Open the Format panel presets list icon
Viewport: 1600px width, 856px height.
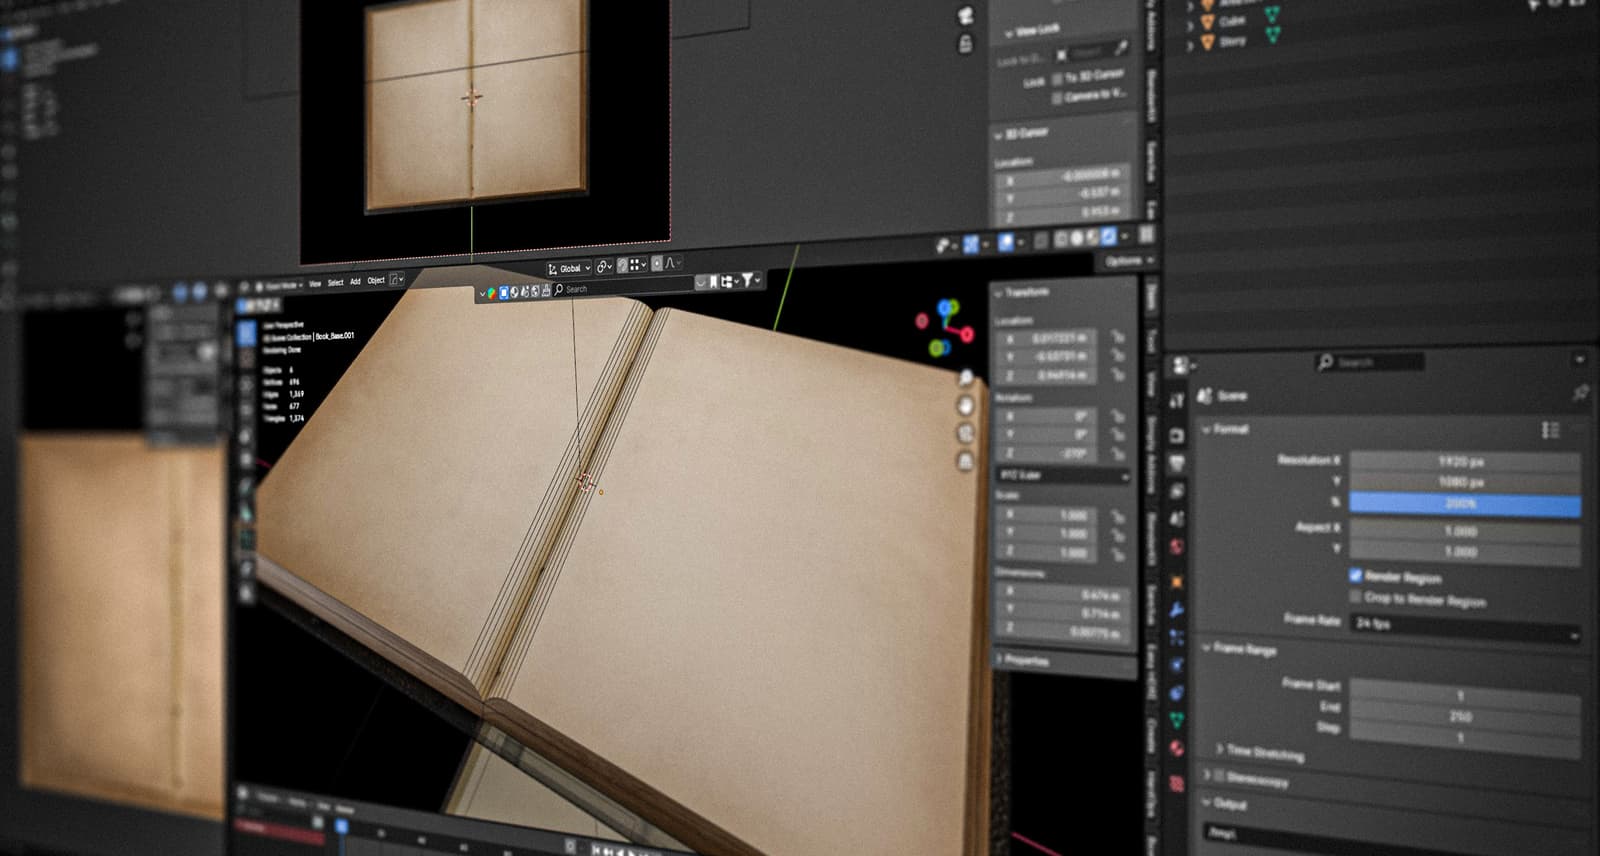tap(1550, 429)
